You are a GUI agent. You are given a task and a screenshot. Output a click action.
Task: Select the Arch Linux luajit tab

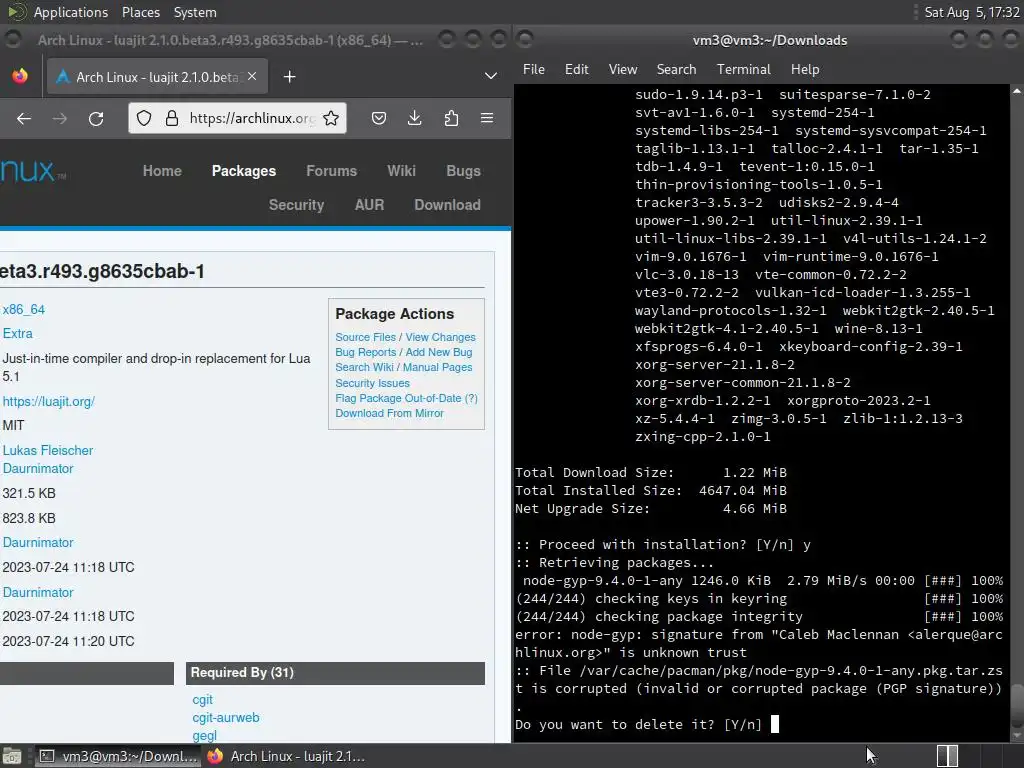pos(155,77)
